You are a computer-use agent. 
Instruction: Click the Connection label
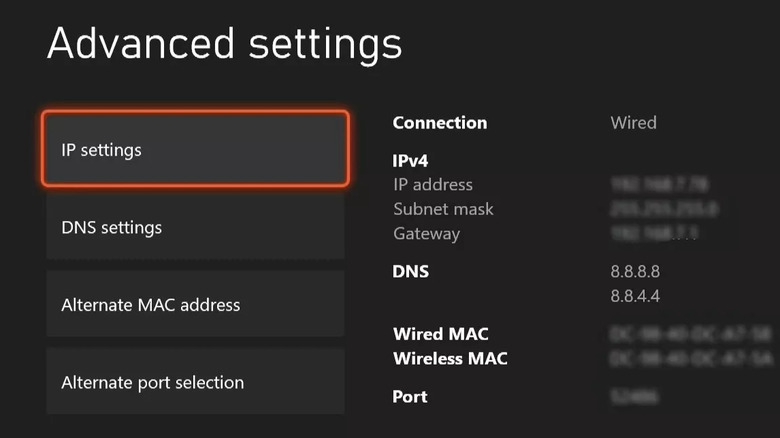pyautogui.click(x=440, y=123)
